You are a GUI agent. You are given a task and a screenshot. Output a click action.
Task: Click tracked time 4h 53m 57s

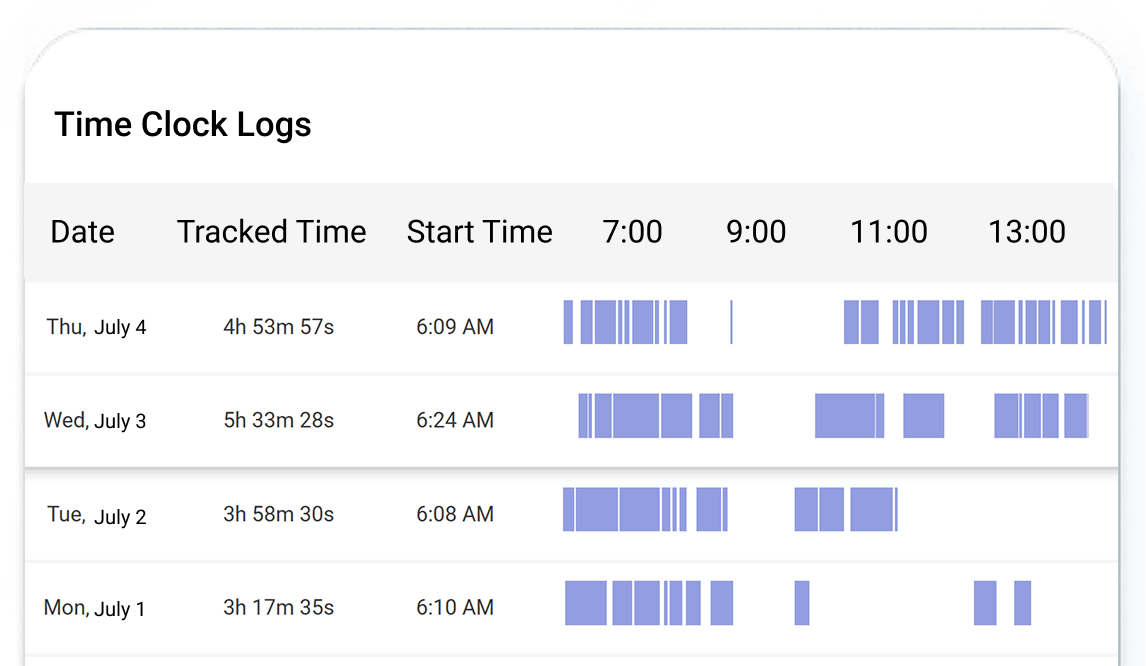click(x=278, y=327)
